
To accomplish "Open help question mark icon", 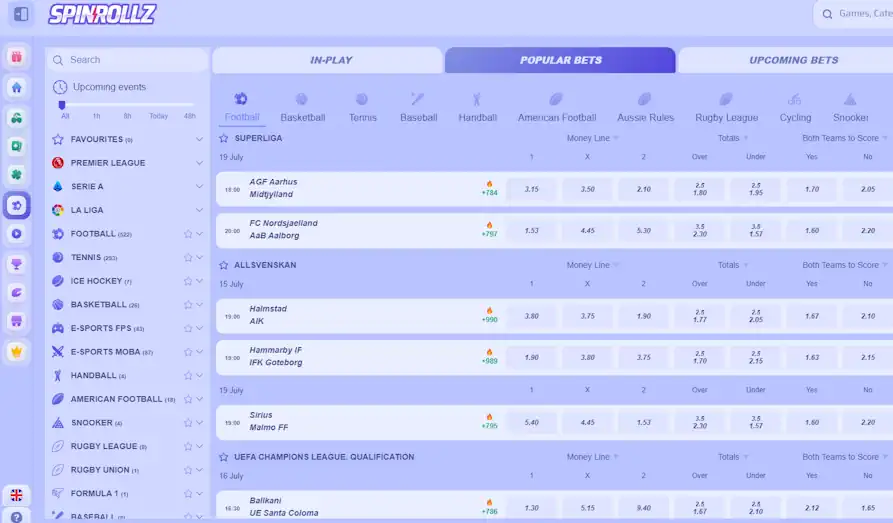I will point(17,517).
